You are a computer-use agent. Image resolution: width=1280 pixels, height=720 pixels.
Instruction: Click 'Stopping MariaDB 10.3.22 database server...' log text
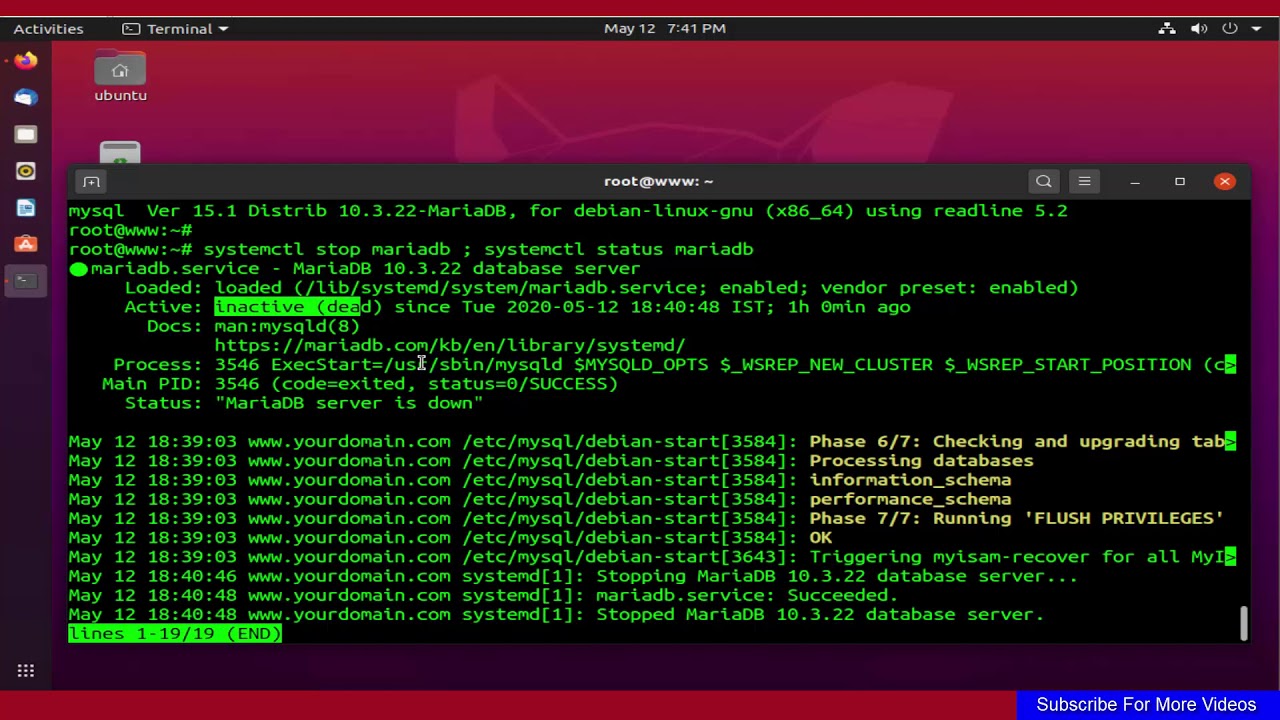click(x=837, y=576)
